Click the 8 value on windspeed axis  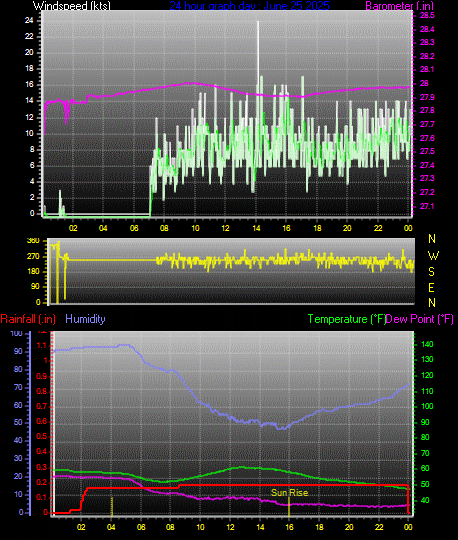(32, 149)
